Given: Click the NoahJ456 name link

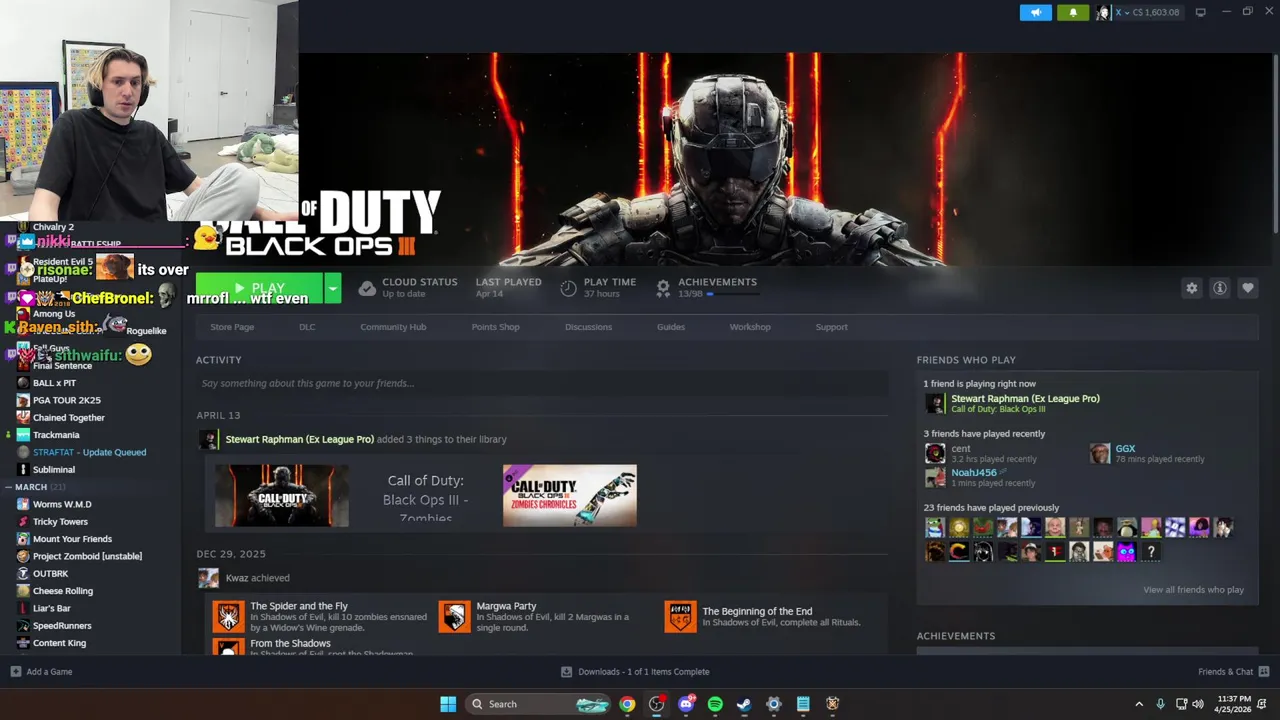Looking at the screenshot, I should point(974,472).
